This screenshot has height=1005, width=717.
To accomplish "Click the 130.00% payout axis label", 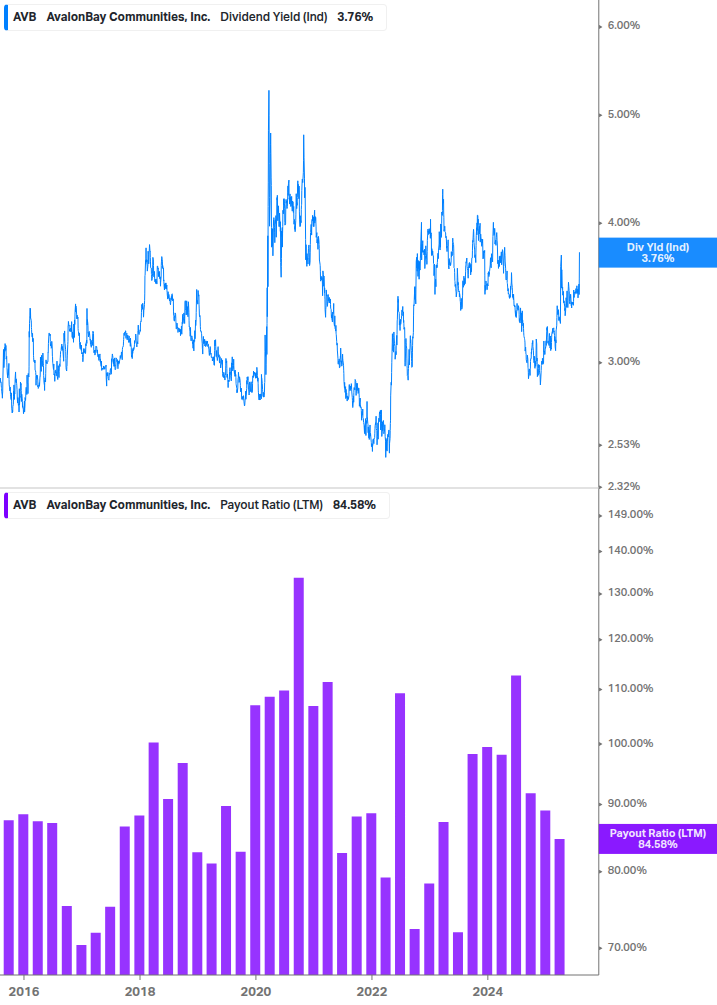I will click(x=630, y=592).
